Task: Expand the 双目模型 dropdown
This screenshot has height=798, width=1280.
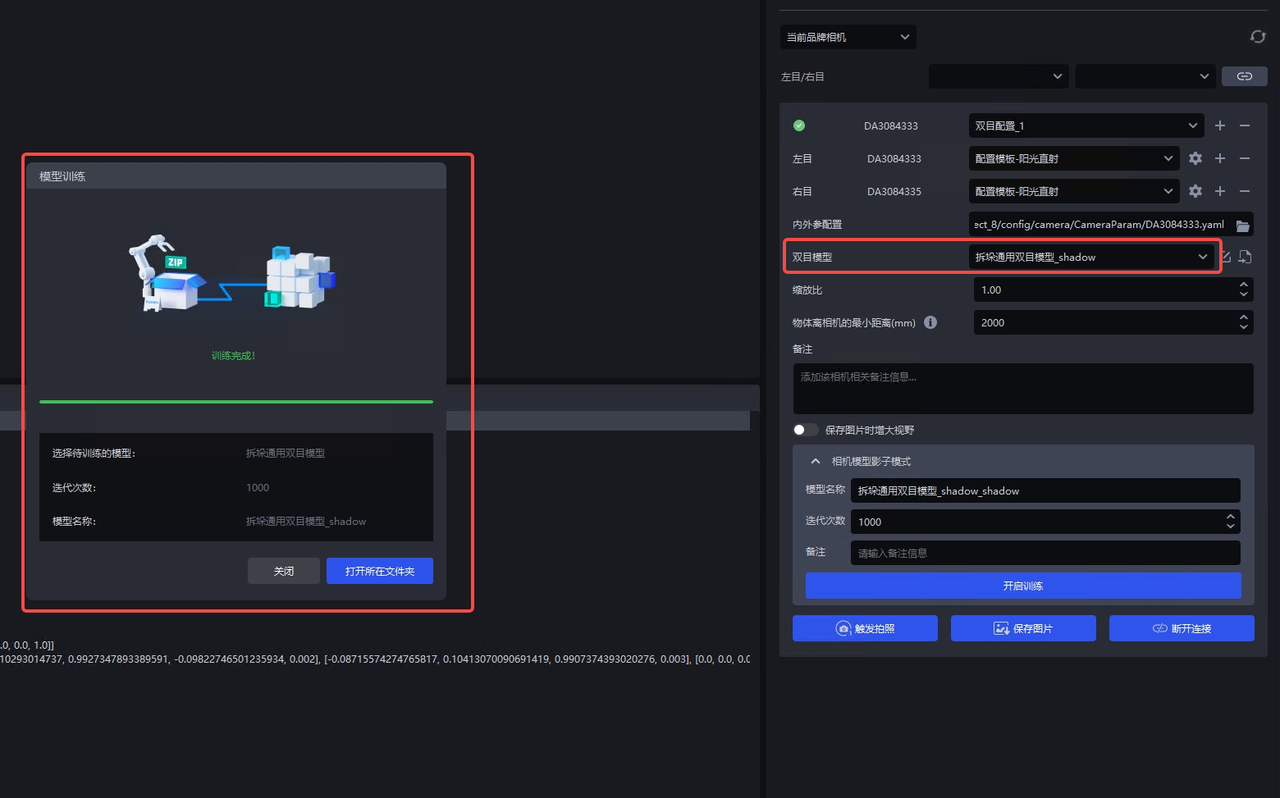Action: [x=1093, y=257]
